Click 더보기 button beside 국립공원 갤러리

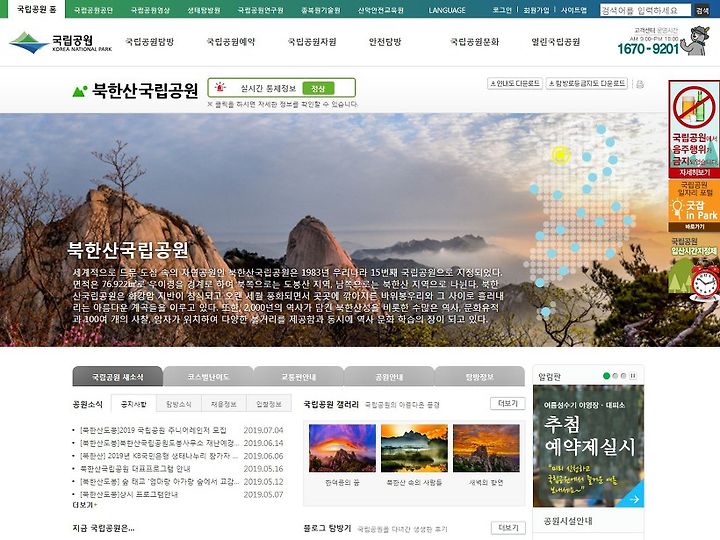508,404
